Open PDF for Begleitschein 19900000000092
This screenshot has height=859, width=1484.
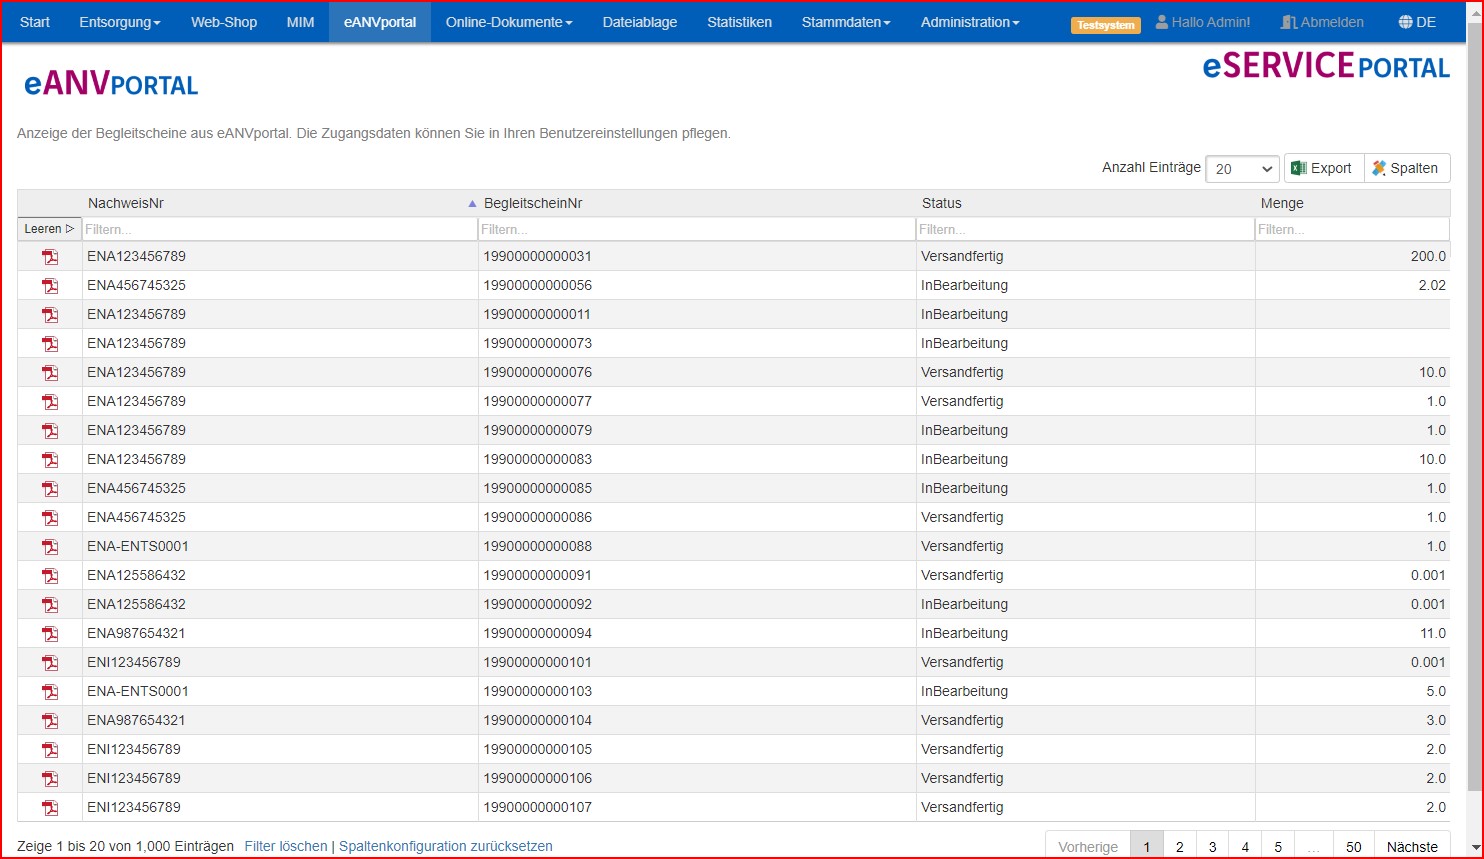[50, 605]
